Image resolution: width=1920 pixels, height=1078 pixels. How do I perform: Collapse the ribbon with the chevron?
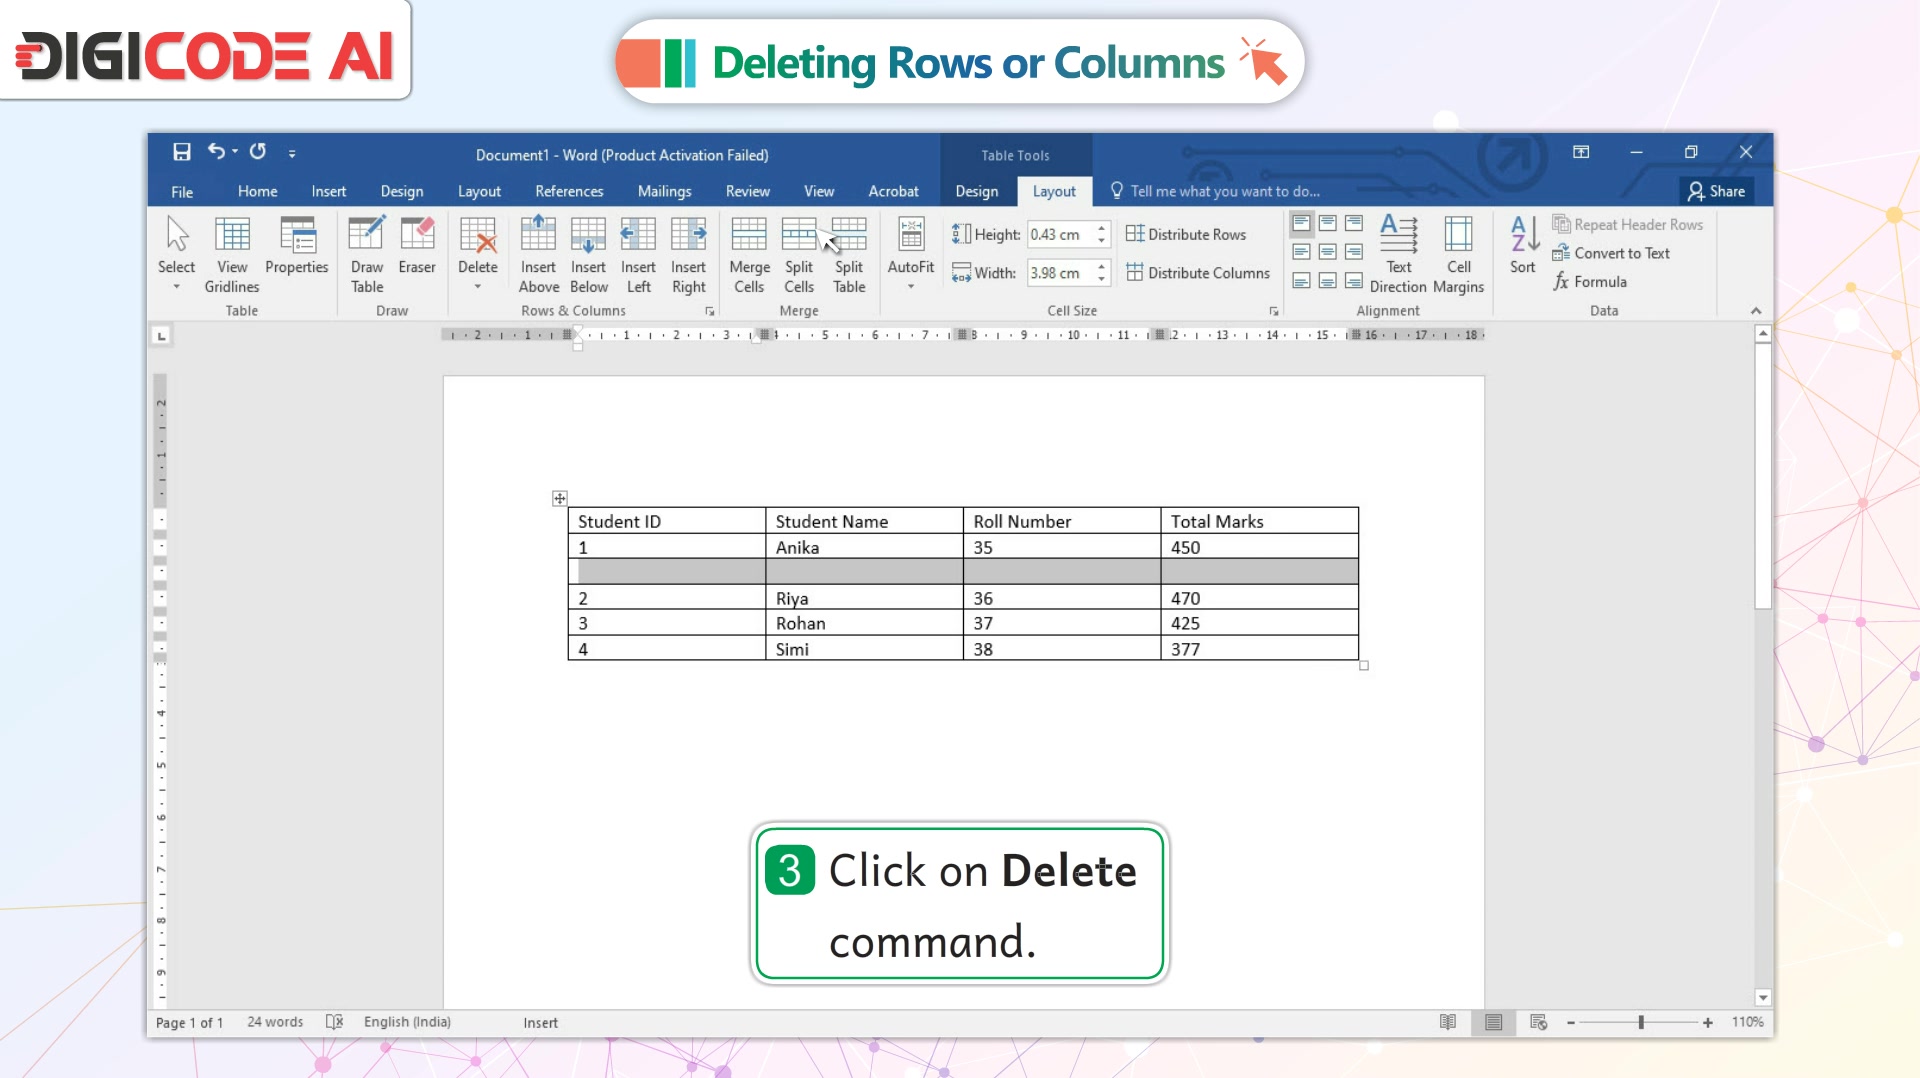1756,311
